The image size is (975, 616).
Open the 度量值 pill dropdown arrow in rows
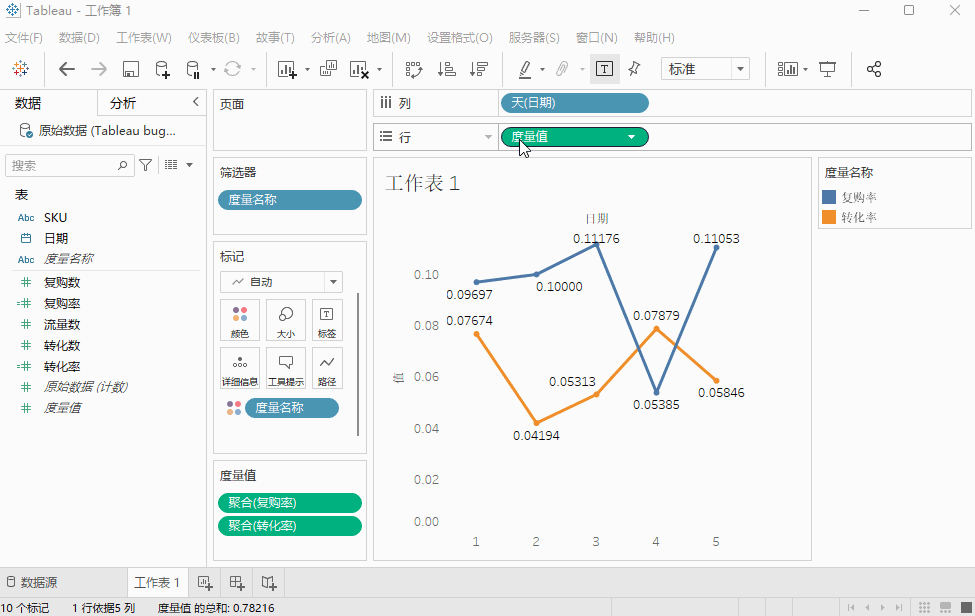point(632,137)
